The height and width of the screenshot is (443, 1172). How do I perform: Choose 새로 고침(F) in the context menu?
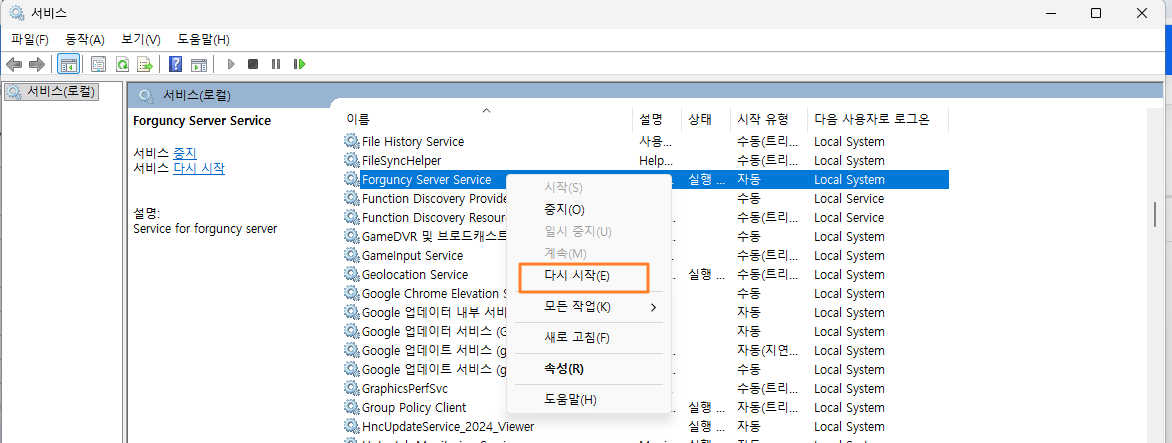[589, 338]
